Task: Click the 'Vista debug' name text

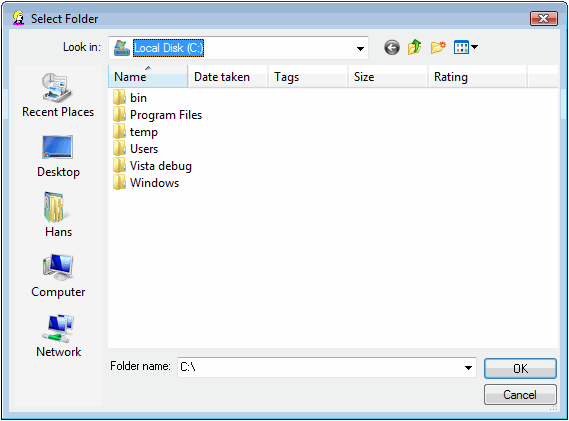Action: 161,166
